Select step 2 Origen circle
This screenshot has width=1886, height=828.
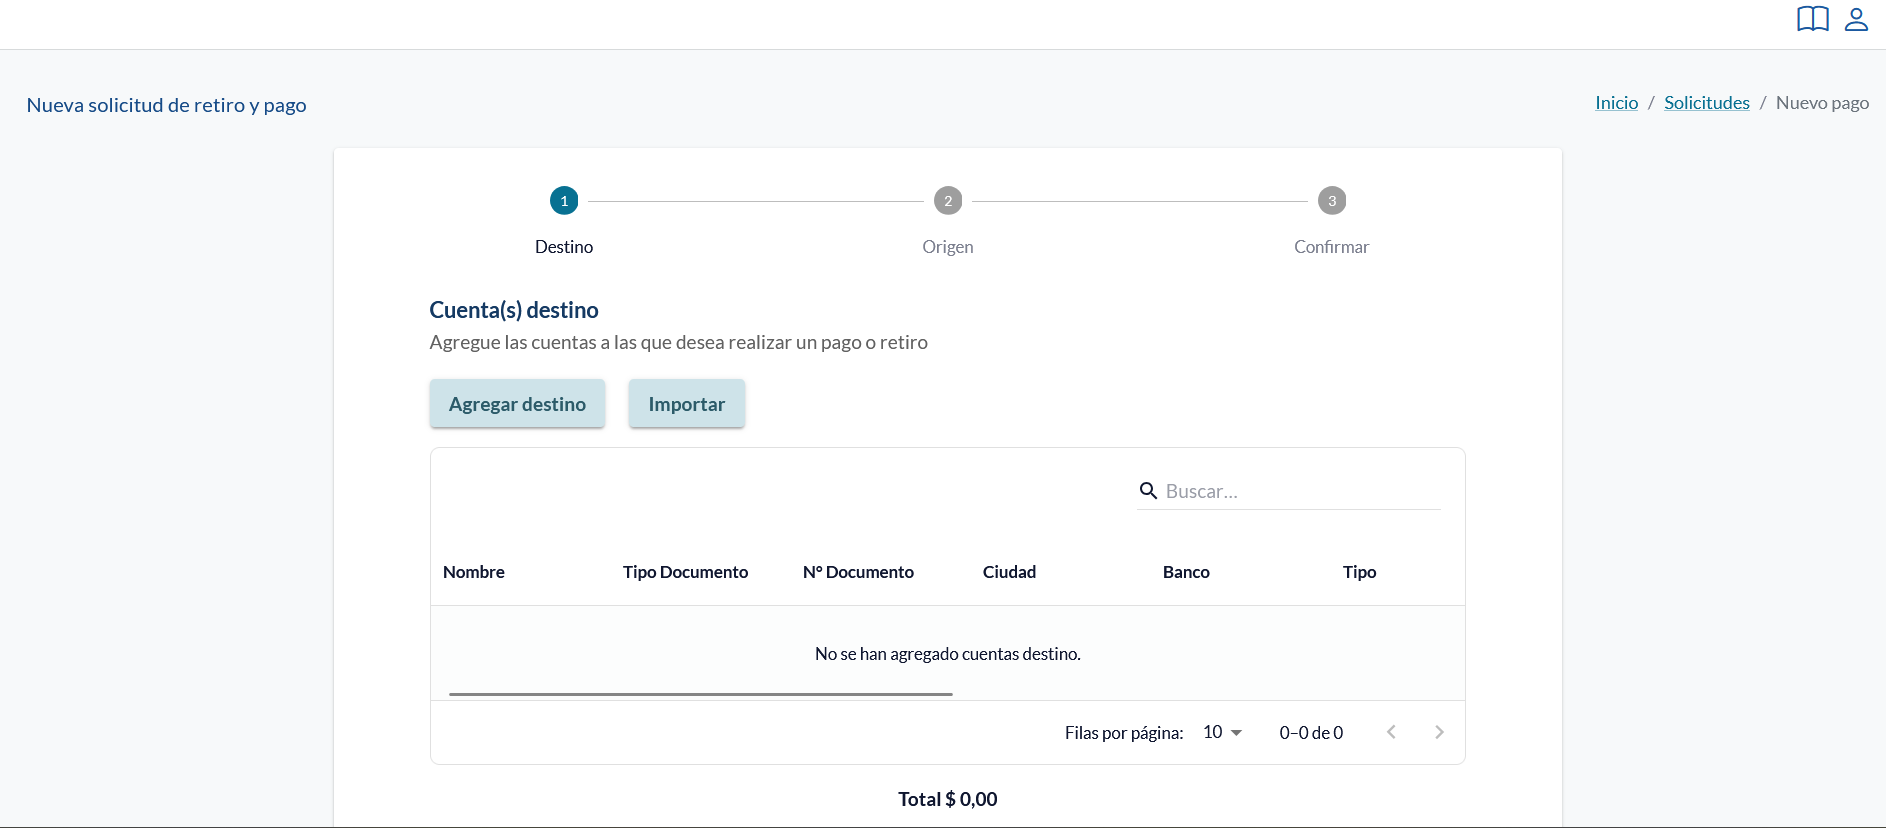pos(948,201)
